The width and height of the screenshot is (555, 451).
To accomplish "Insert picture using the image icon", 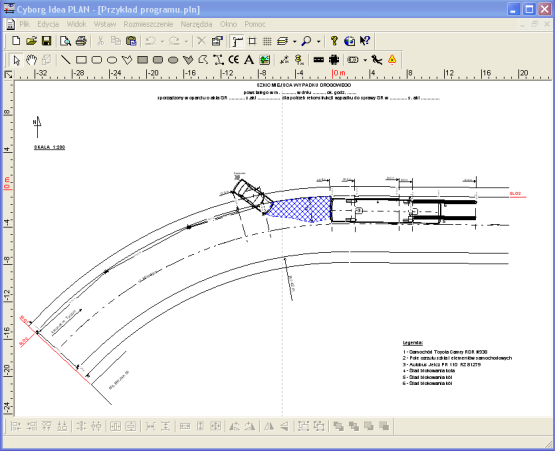I will point(264,60).
